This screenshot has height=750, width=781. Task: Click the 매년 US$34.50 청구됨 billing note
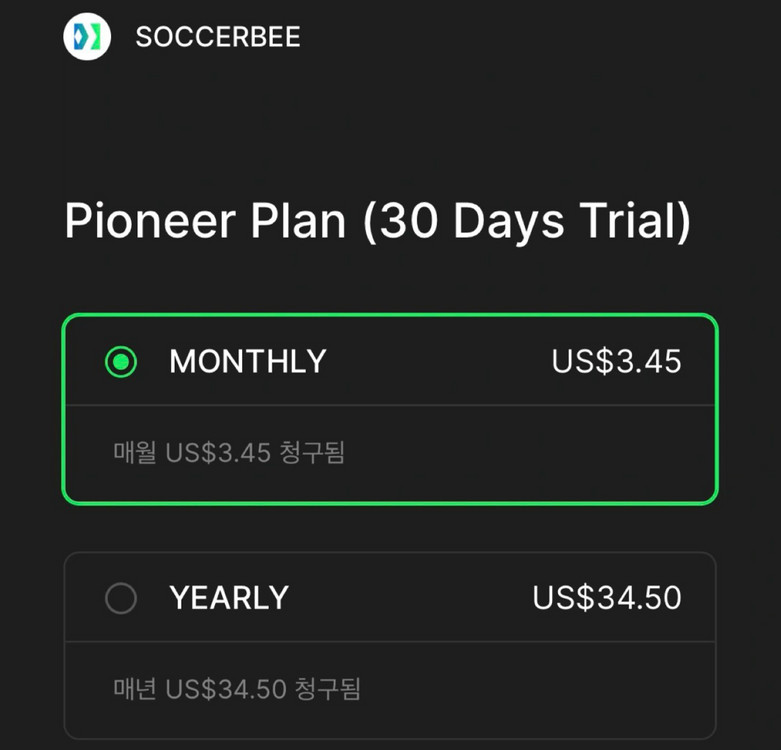(x=237, y=689)
